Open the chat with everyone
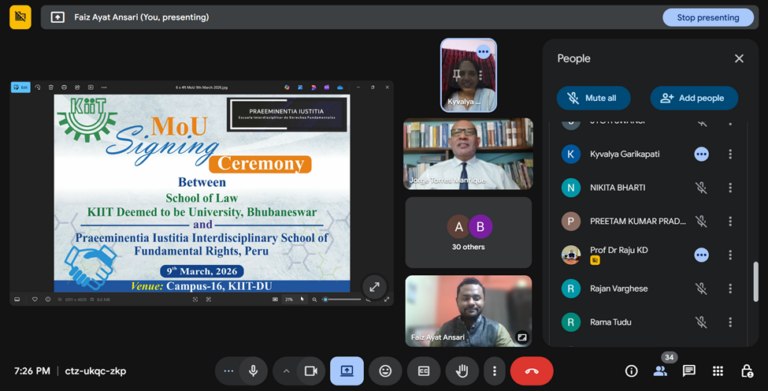Image resolution: width=768 pixels, height=391 pixels. coord(689,371)
